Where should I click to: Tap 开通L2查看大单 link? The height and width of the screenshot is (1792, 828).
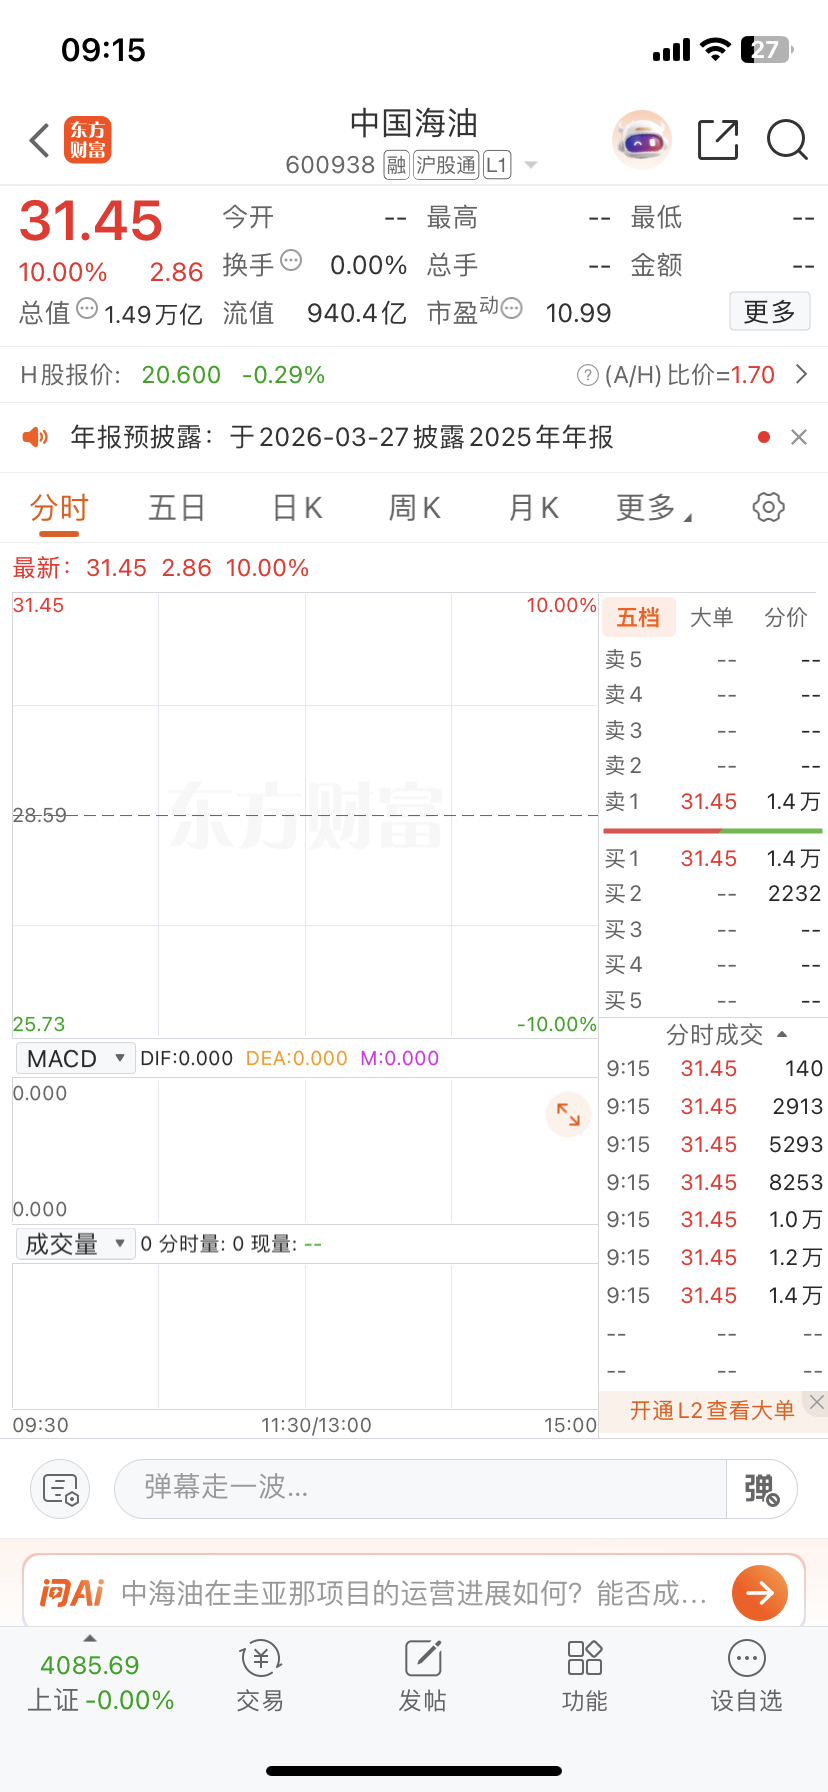click(x=712, y=1411)
